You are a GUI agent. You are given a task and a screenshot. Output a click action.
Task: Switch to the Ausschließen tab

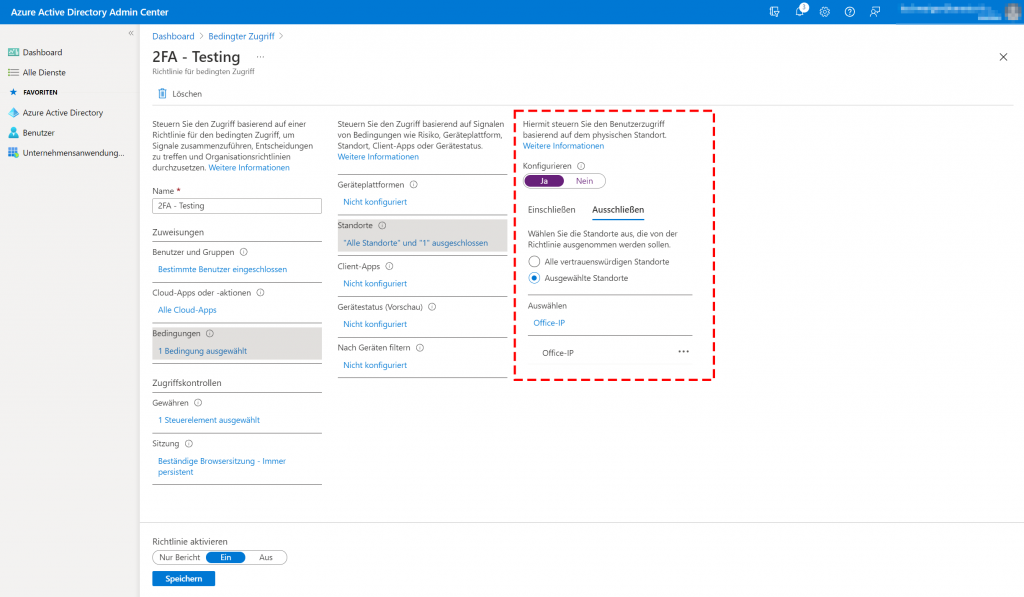pos(618,210)
